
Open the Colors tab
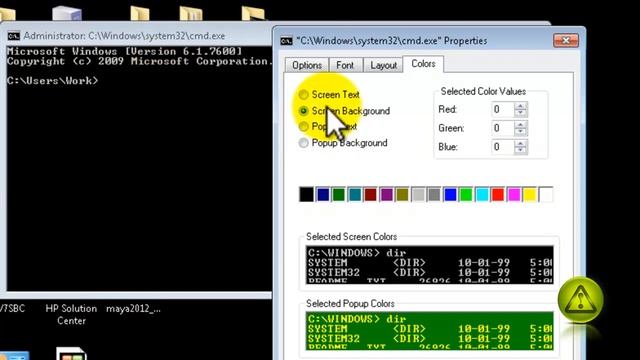pyautogui.click(x=423, y=64)
